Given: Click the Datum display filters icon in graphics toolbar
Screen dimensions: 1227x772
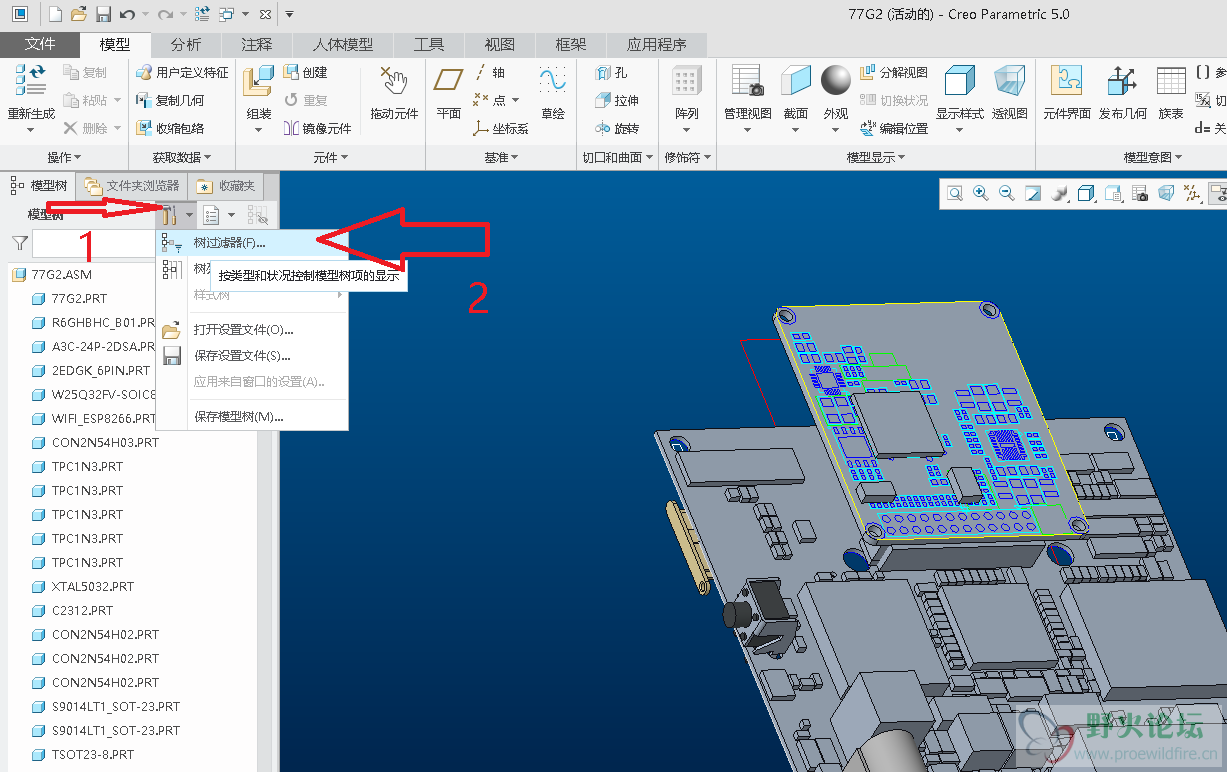Looking at the screenshot, I should click(x=1191, y=193).
